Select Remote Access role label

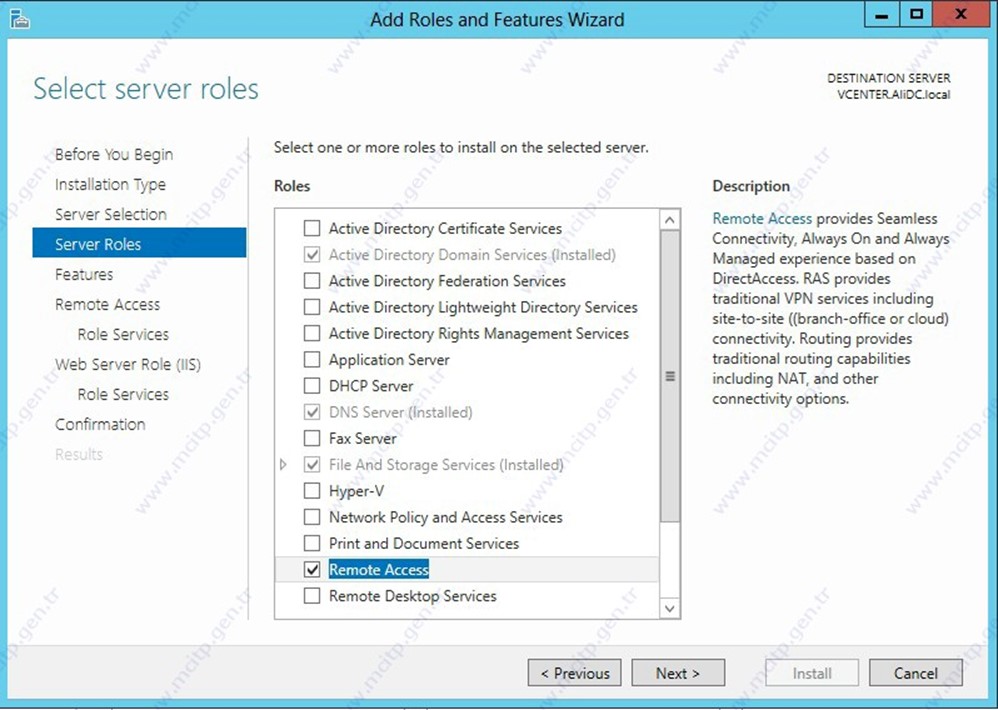point(379,569)
